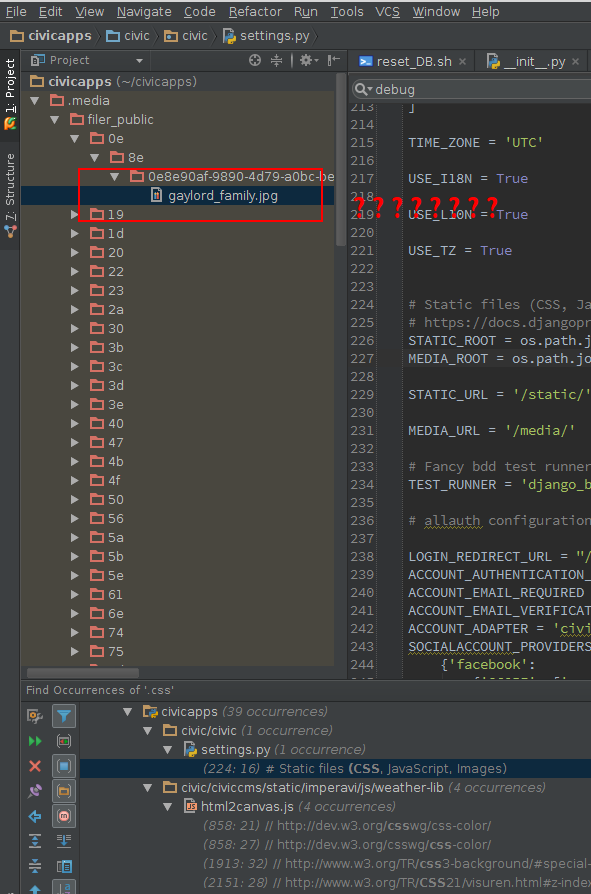The width and height of the screenshot is (591, 894).
Task: Click the green Rerun arrows icon
Action: (35, 741)
